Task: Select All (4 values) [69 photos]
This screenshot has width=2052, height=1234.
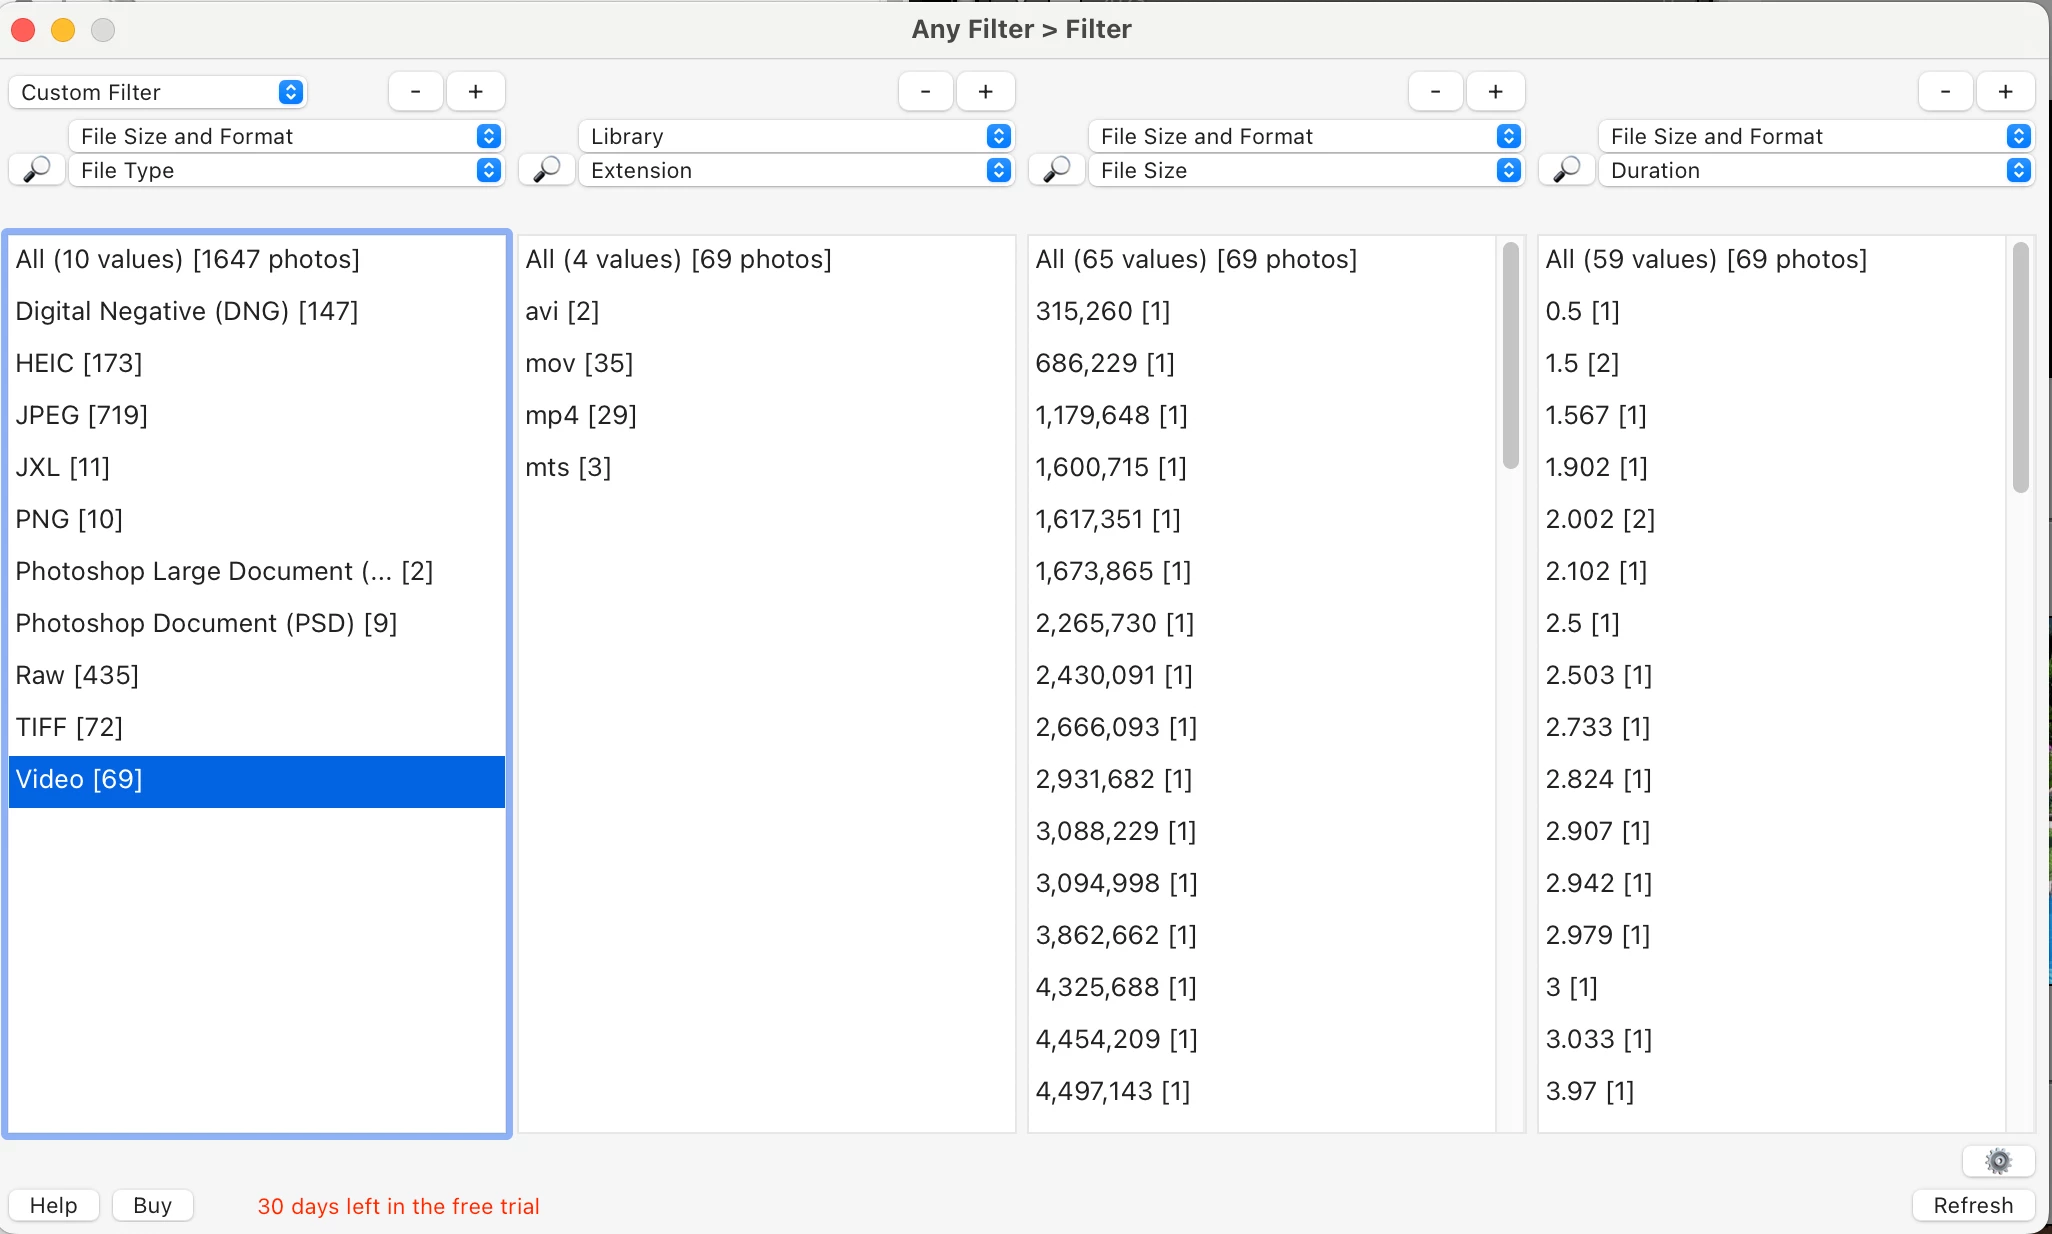Action: (x=767, y=260)
